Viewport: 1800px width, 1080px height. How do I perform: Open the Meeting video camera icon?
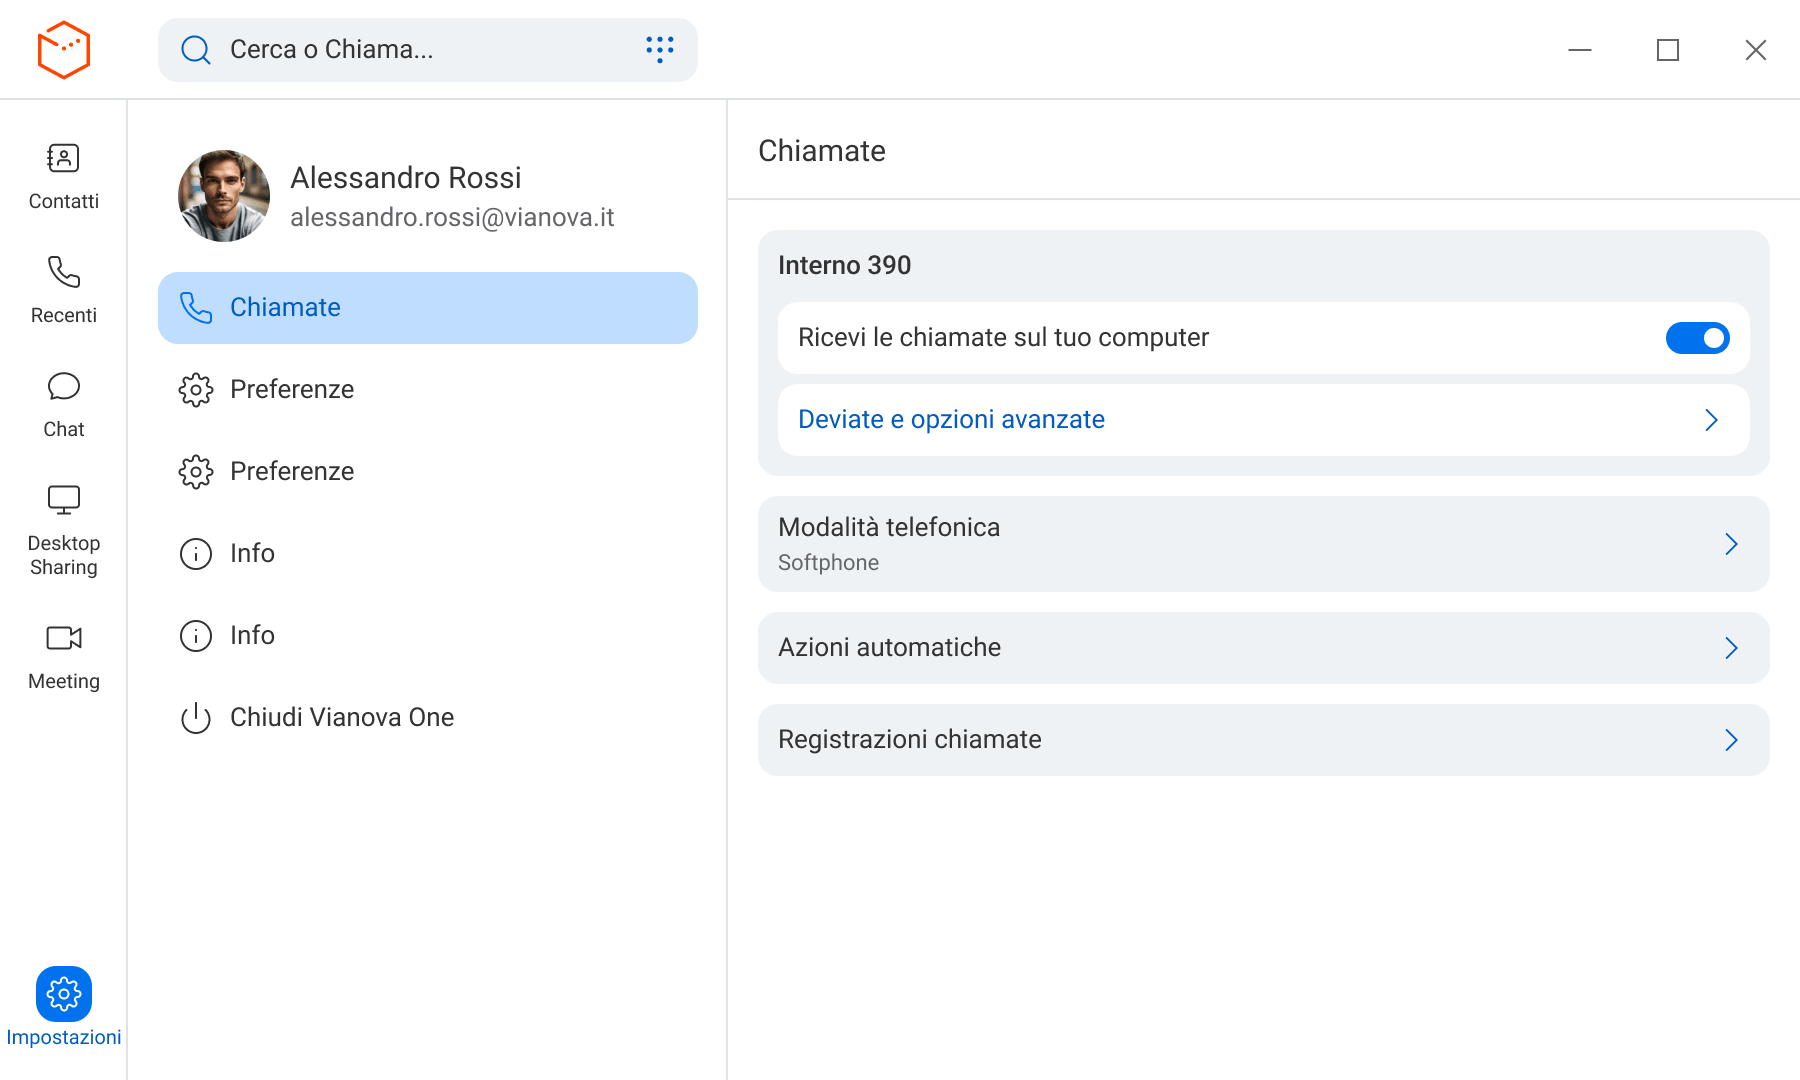tap(63, 638)
